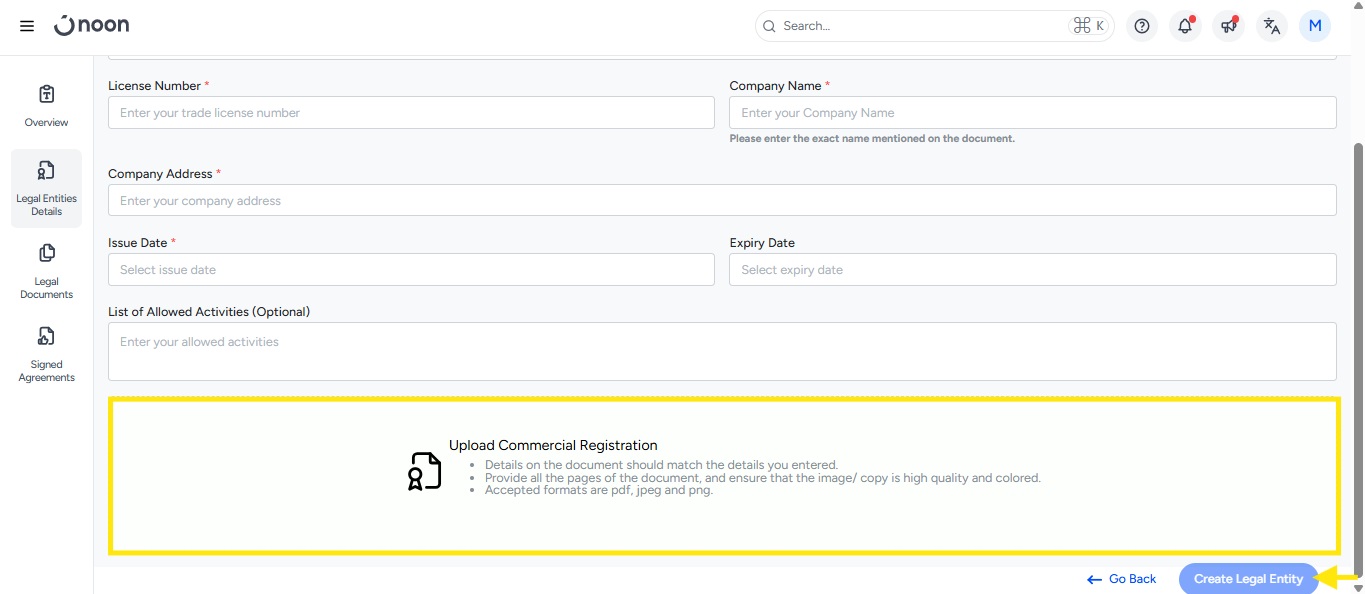The height and width of the screenshot is (594, 1365).
Task: Click into the Company Name field
Action: [x=1032, y=113]
